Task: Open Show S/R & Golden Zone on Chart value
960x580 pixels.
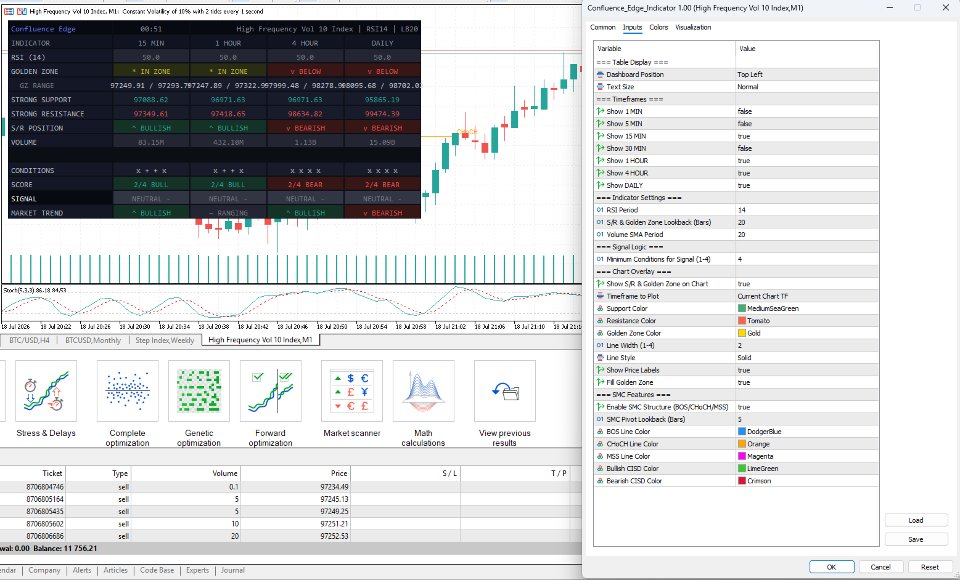Action: click(807, 284)
